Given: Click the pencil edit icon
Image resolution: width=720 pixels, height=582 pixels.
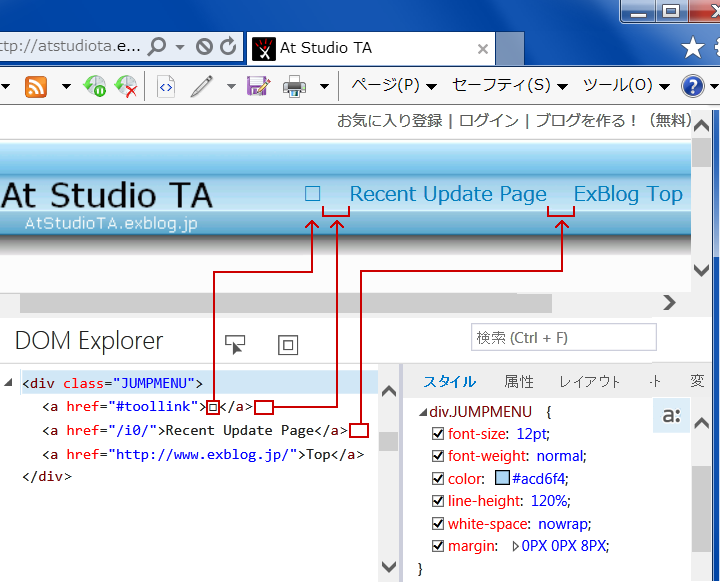Looking at the screenshot, I should tap(202, 86).
